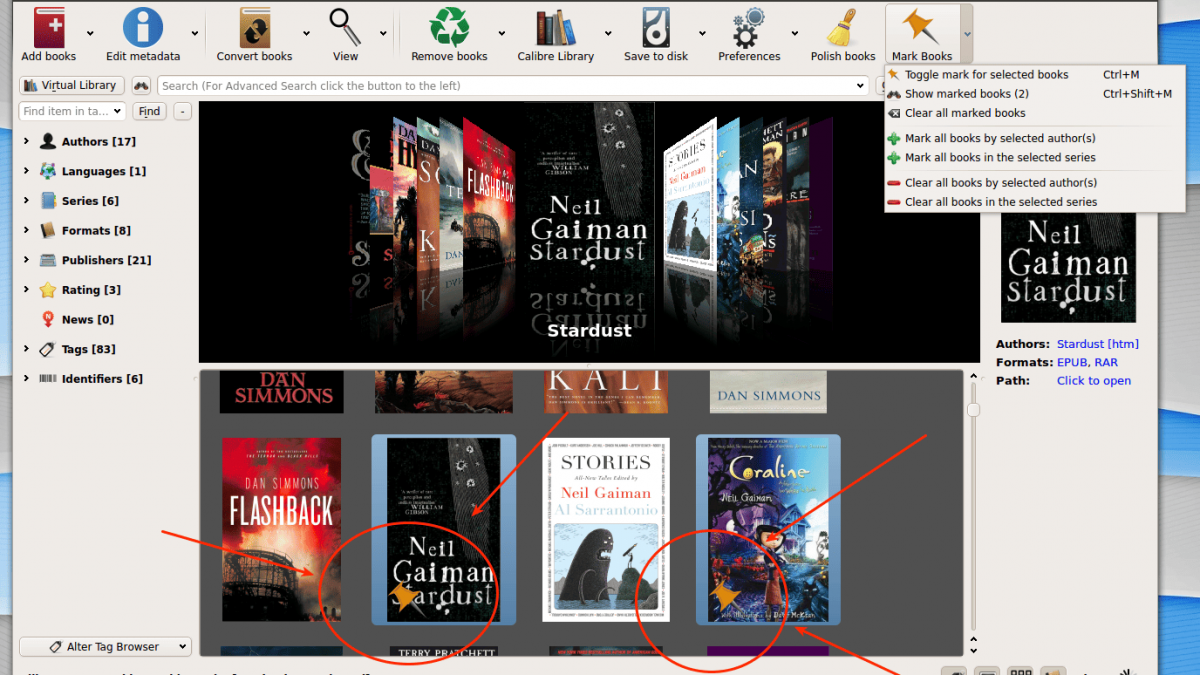Choose Clear all marked books
This screenshot has height=675, width=1200.
click(x=964, y=113)
